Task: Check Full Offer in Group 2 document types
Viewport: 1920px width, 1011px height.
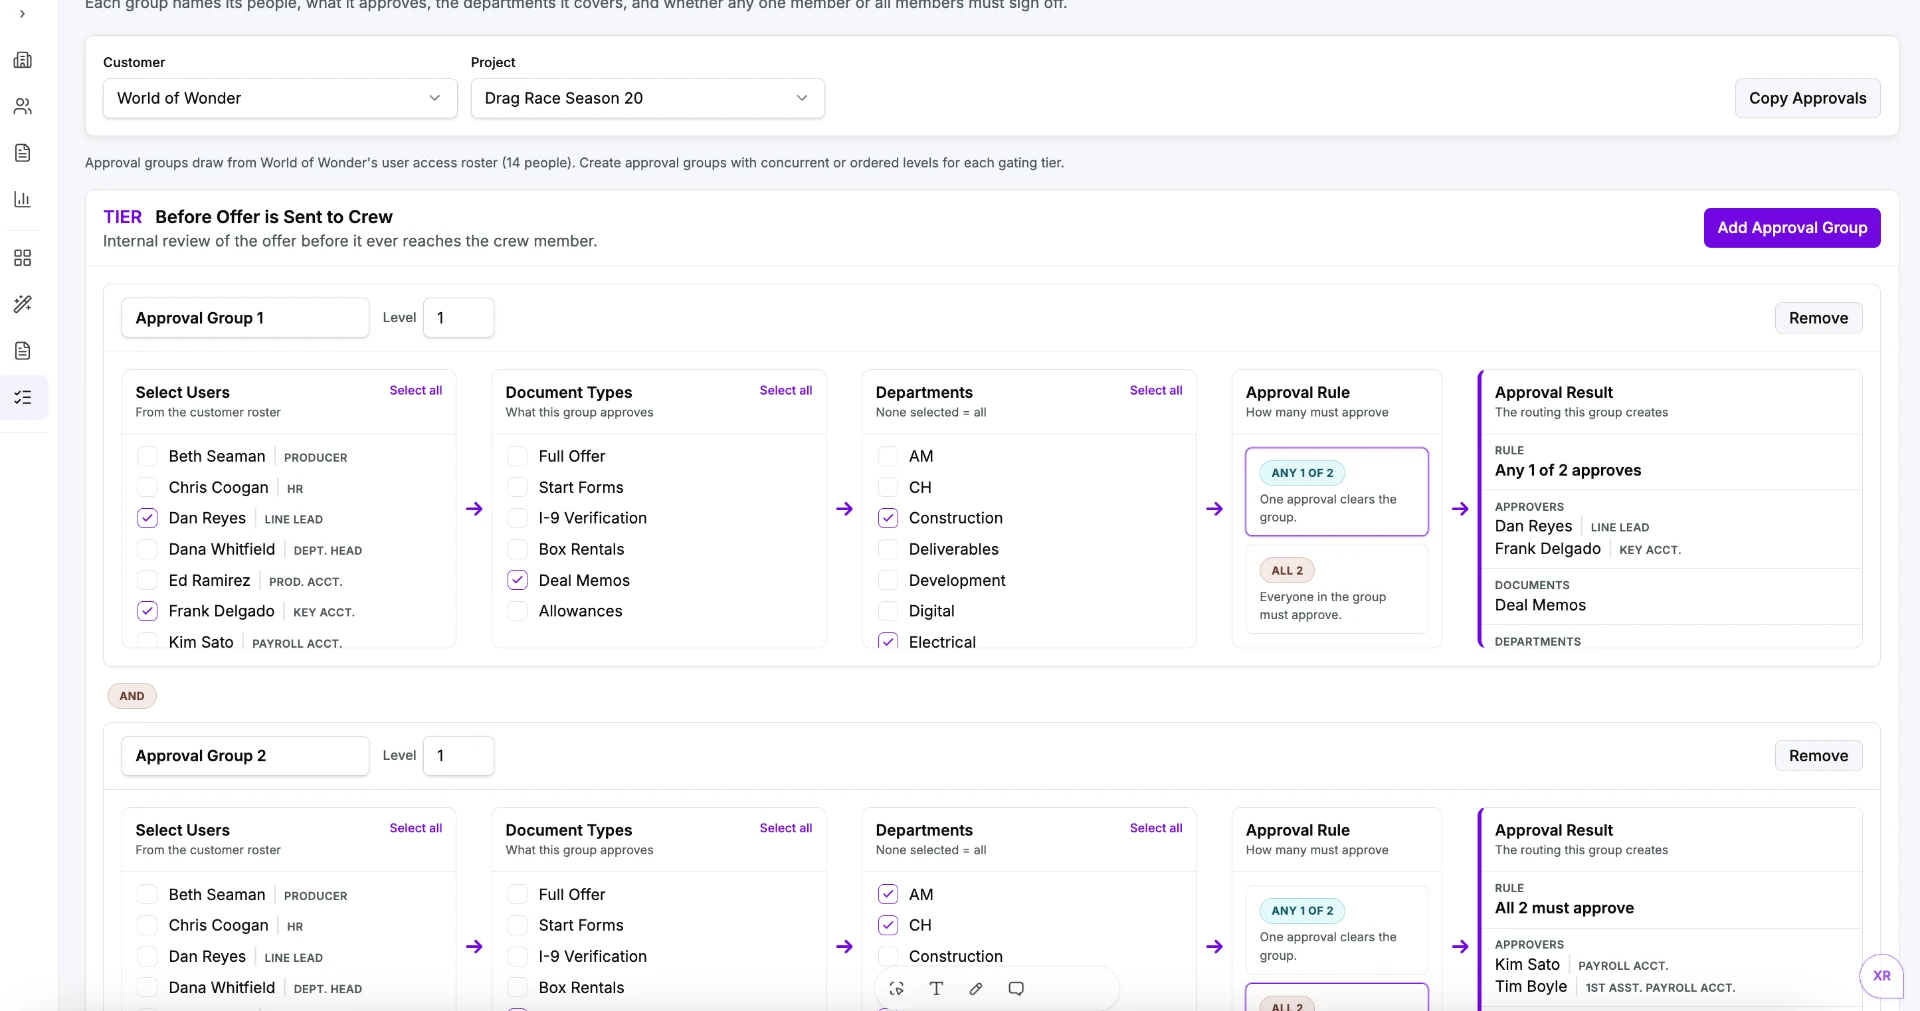Action: coord(517,894)
